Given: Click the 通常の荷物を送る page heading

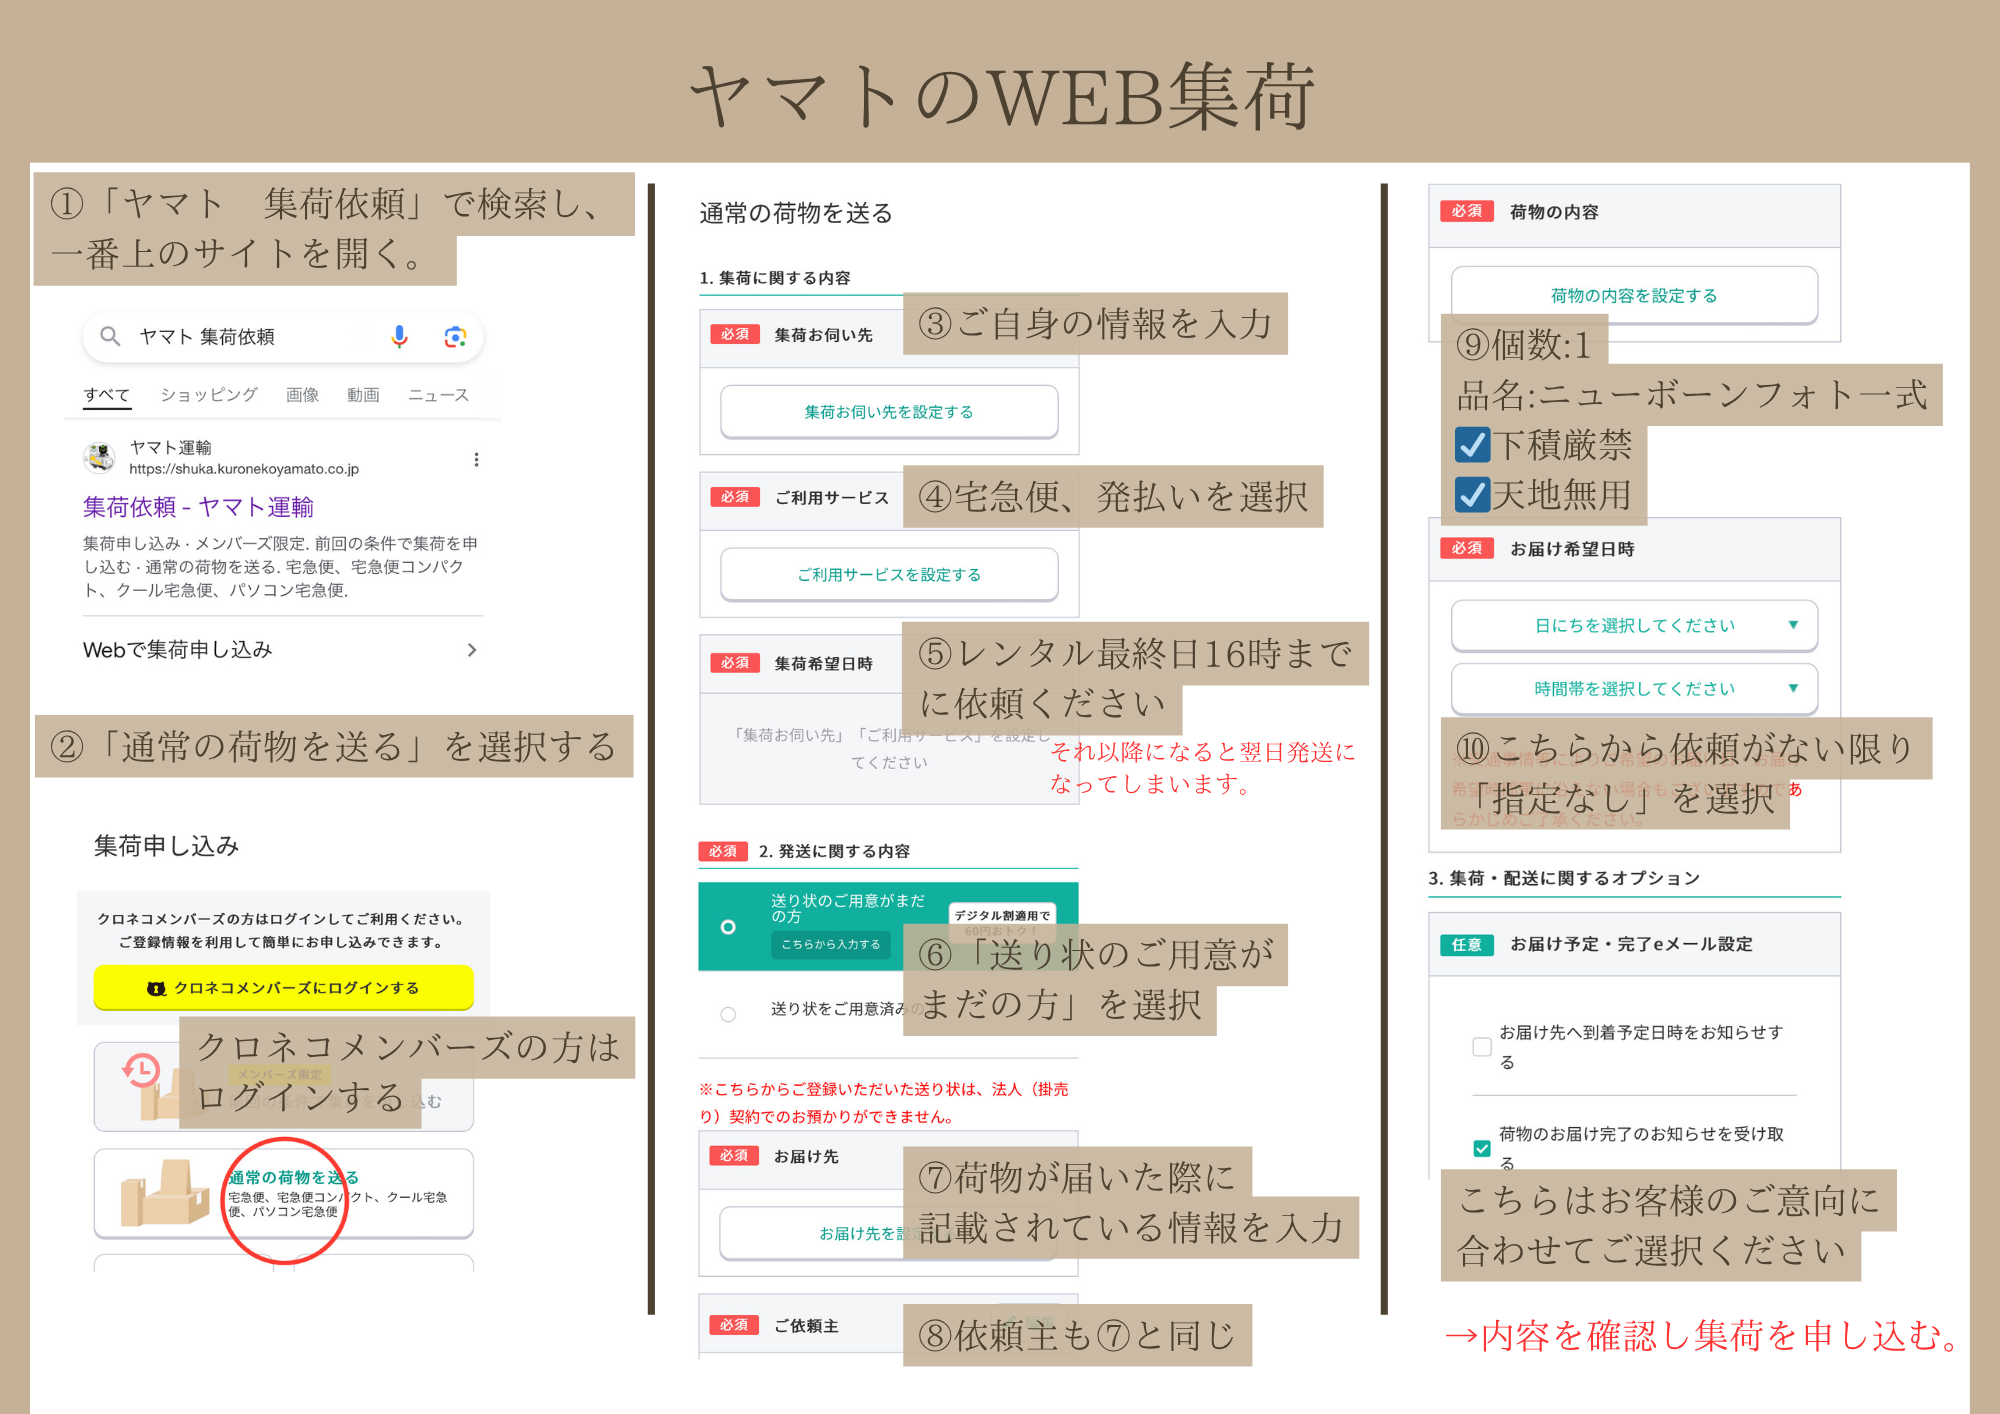Looking at the screenshot, I should tap(796, 213).
